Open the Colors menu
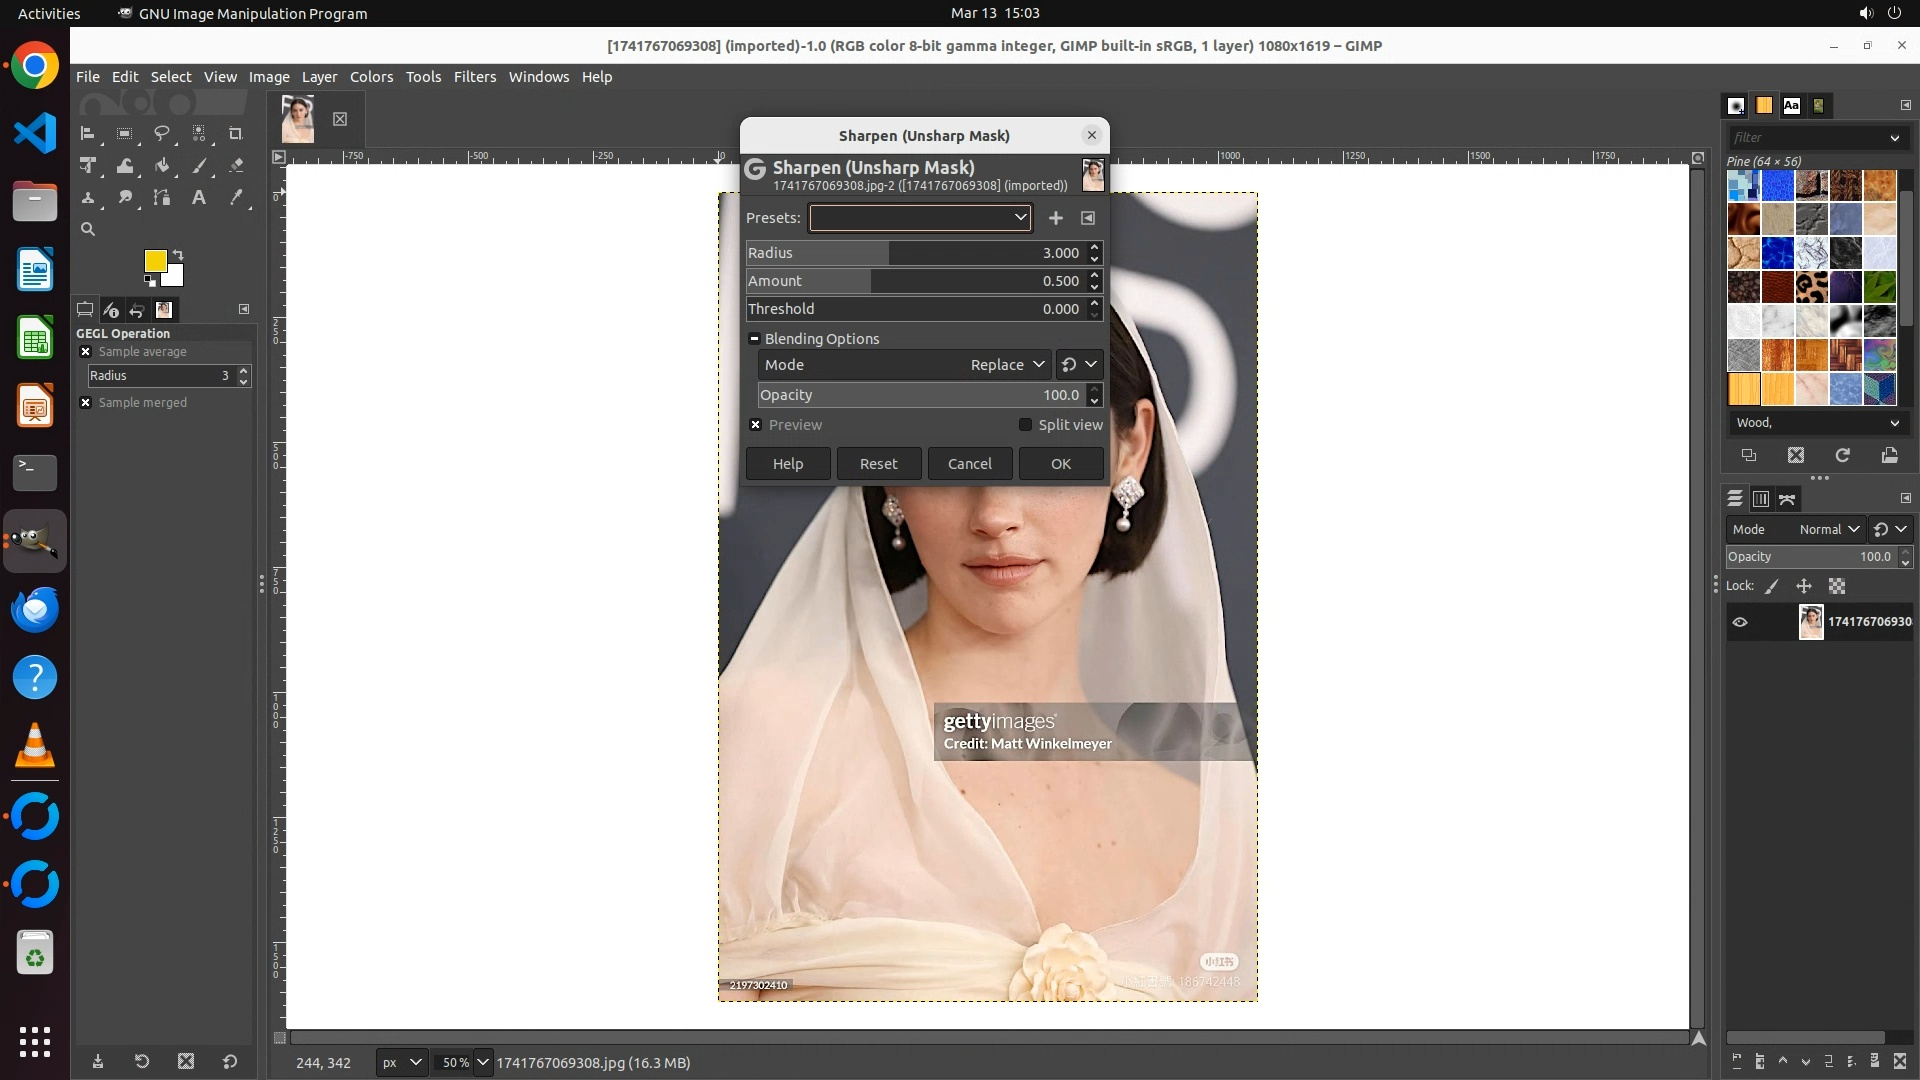The image size is (1920, 1080). (x=371, y=77)
